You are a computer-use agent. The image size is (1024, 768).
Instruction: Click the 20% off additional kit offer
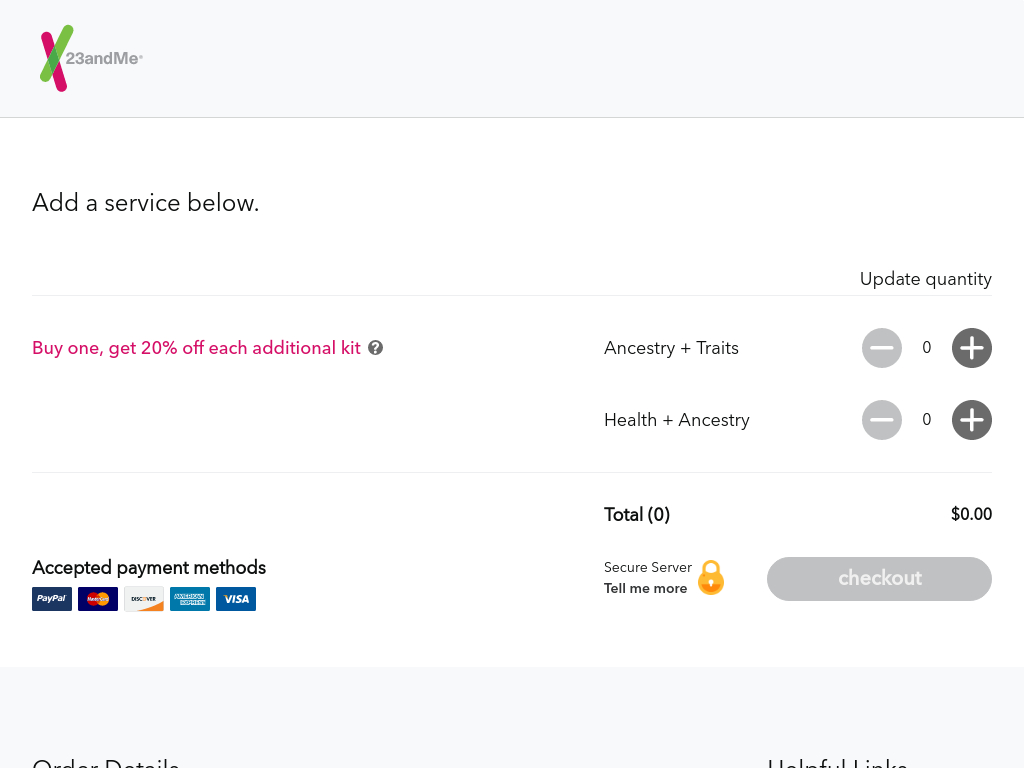point(196,348)
